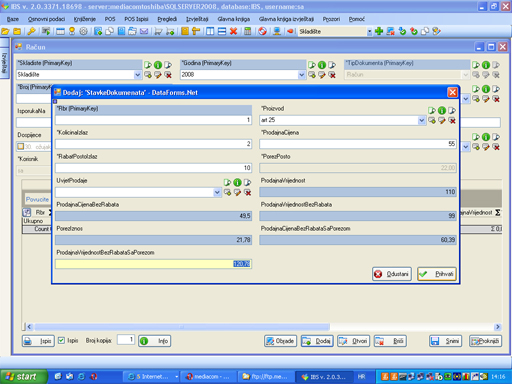Toggle the Dospijece date checkbox
512x384 pixels.
(21, 147)
